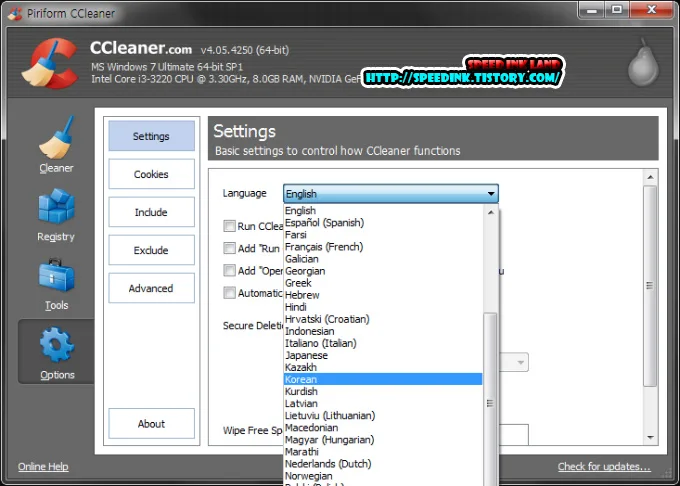Switch to the Cookies tab
Image resolution: width=680 pixels, height=486 pixels.
151,174
